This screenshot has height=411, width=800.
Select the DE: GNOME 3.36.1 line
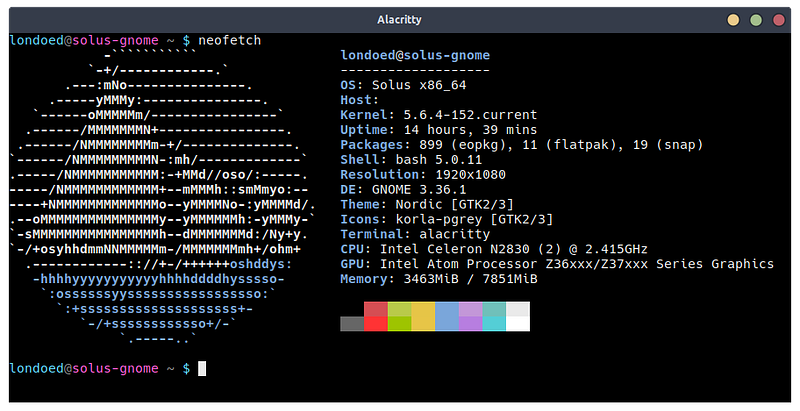(404, 190)
